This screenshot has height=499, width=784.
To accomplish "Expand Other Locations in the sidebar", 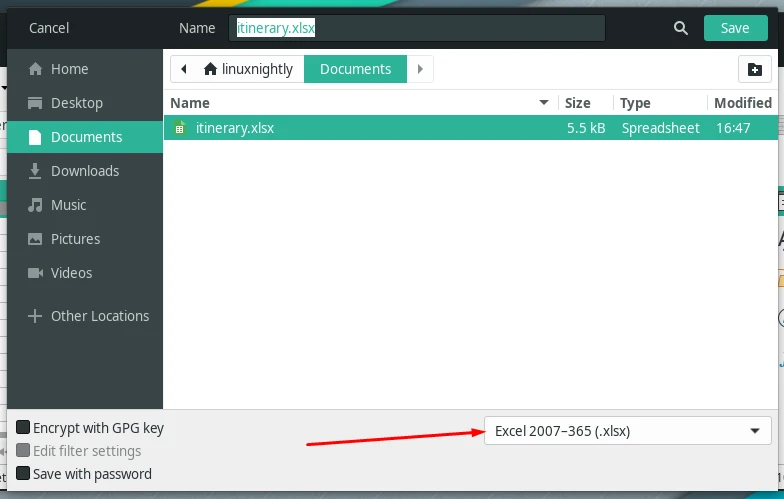I will [x=85, y=316].
